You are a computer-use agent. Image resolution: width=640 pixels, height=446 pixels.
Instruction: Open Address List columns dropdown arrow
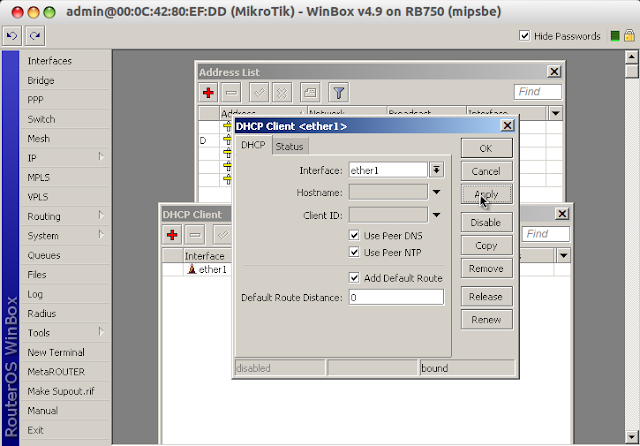(x=555, y=113)
